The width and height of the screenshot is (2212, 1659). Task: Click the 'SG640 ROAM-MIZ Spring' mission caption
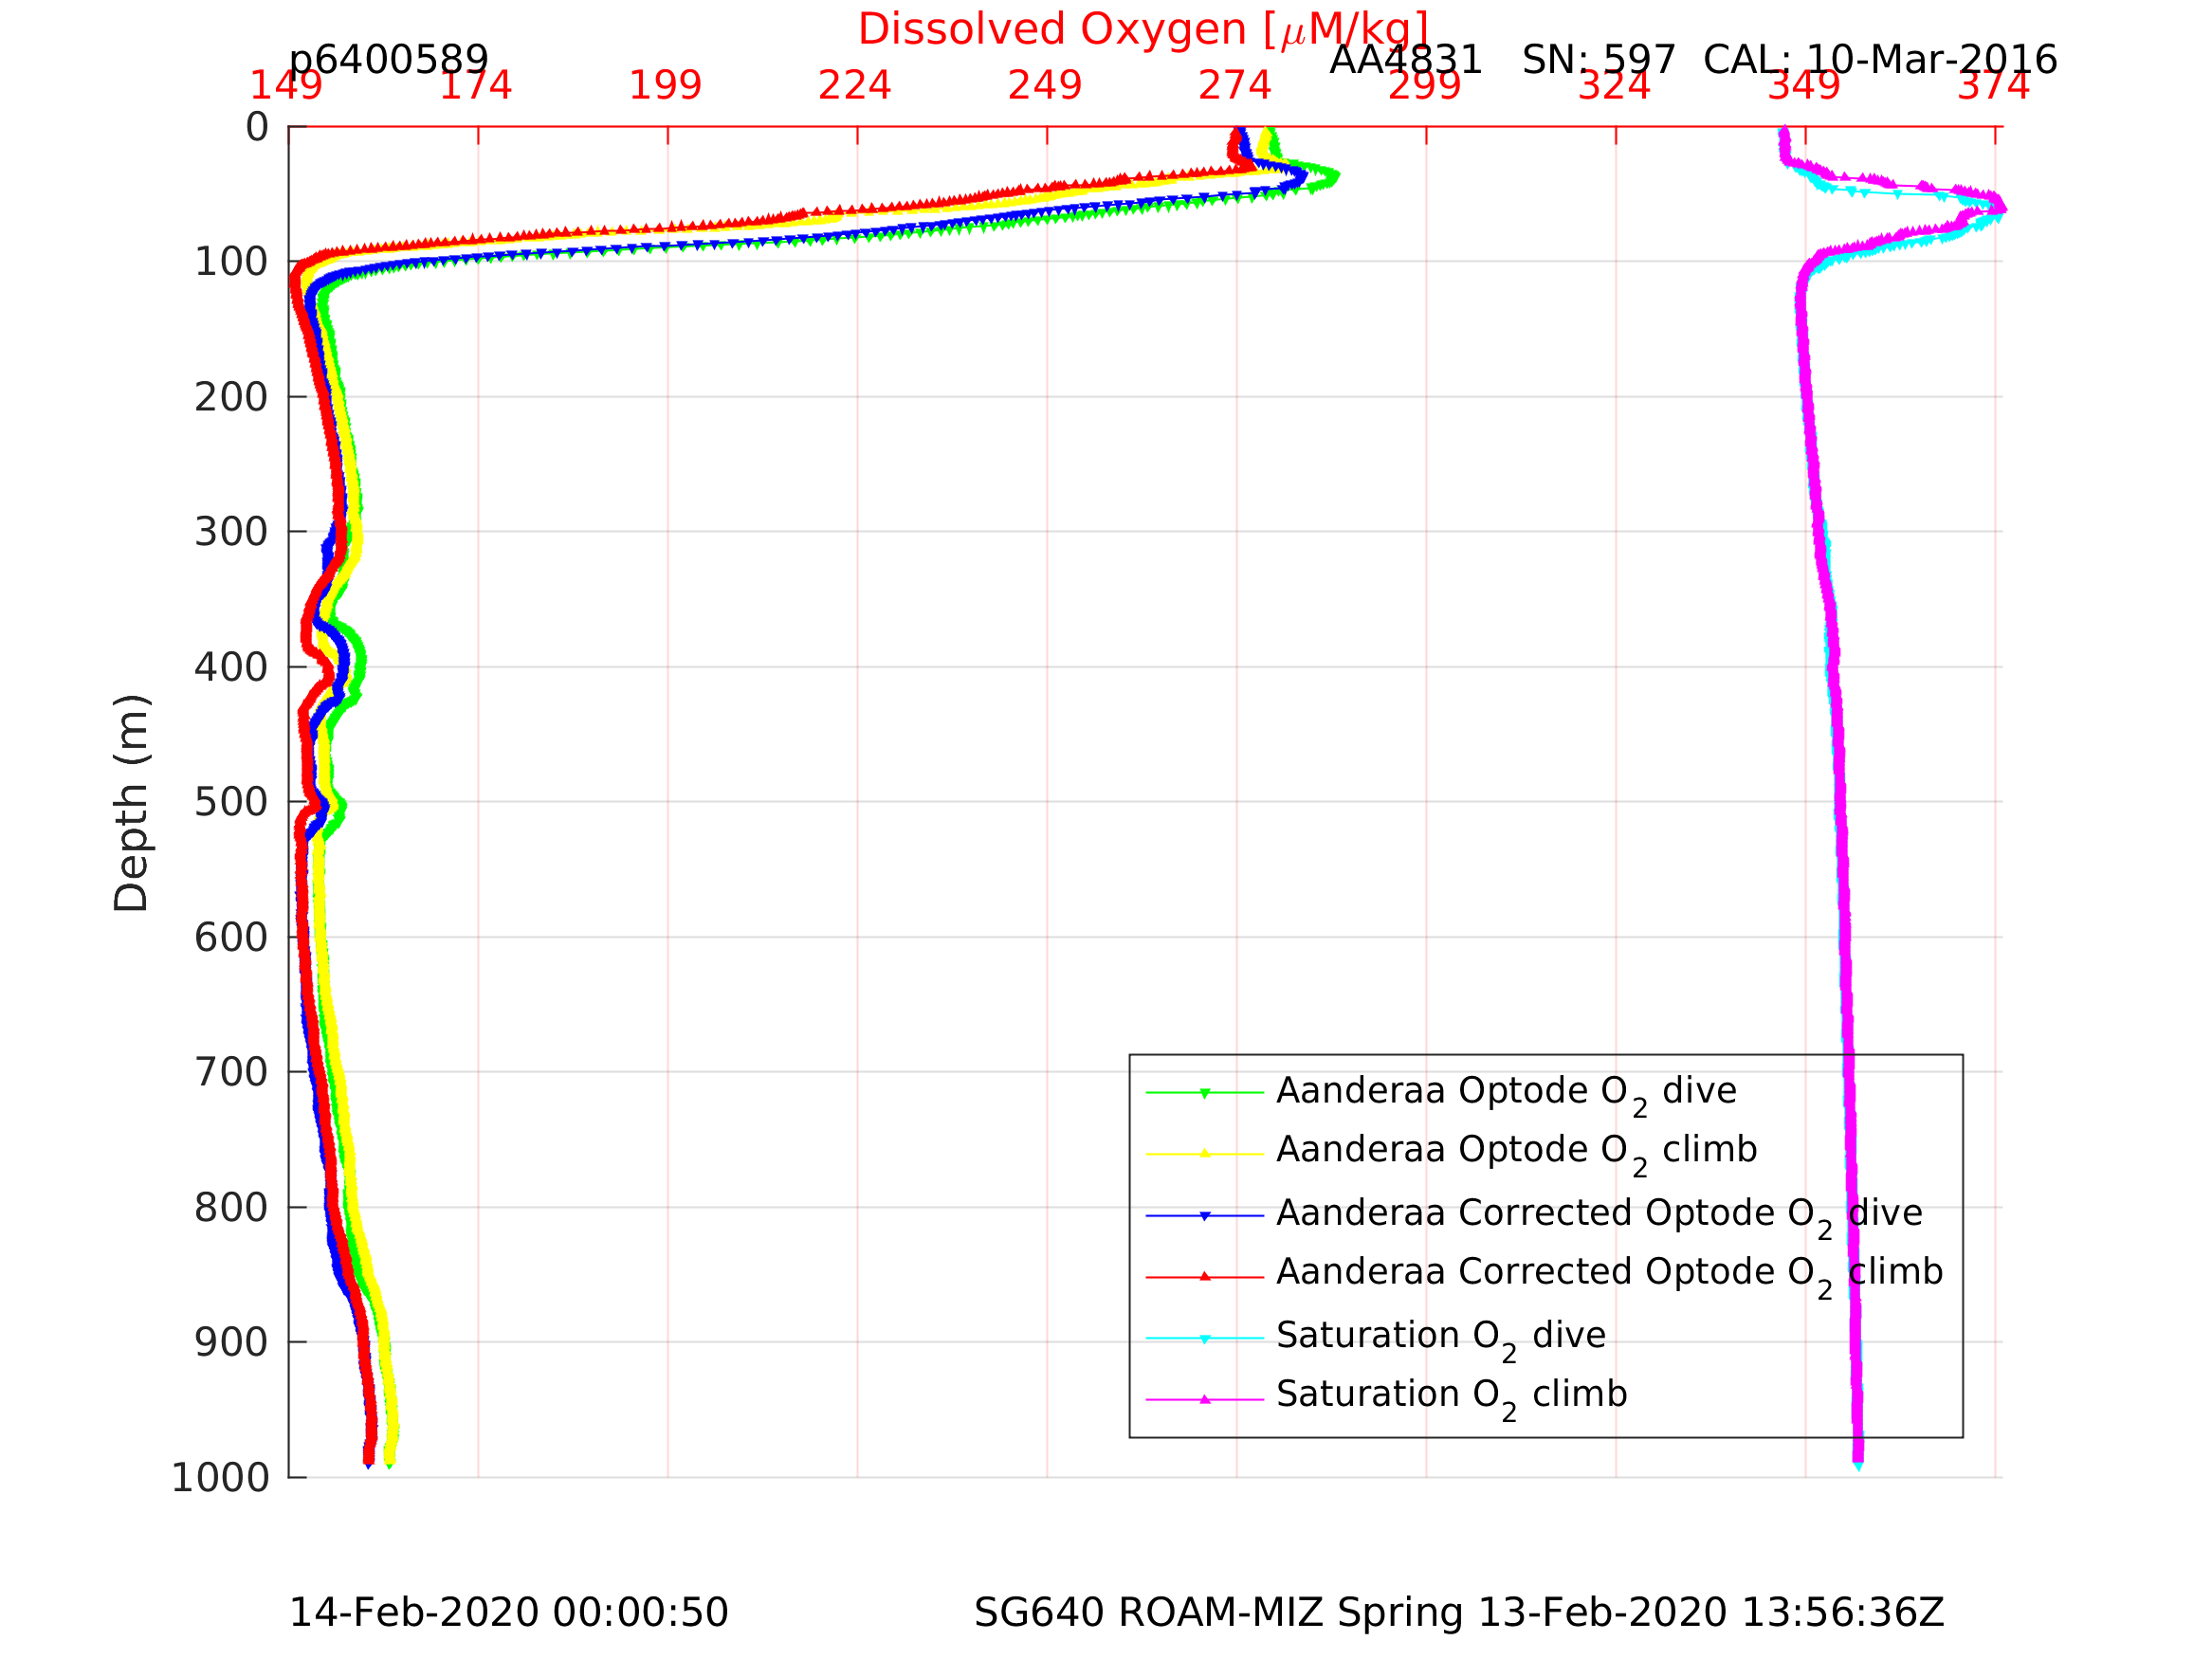pos(1220,1613)
